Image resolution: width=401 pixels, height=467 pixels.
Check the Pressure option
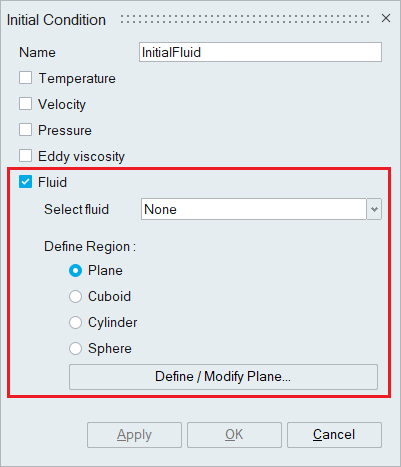(25, 130)
